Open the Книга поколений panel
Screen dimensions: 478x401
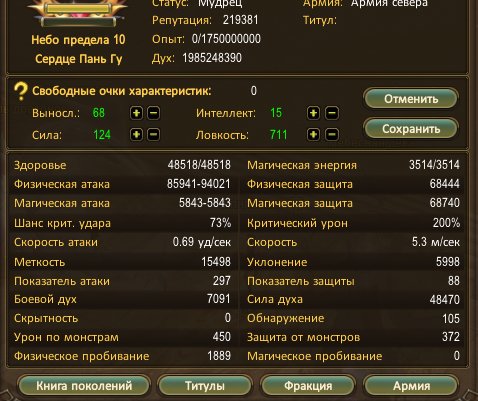coord(84,386)
